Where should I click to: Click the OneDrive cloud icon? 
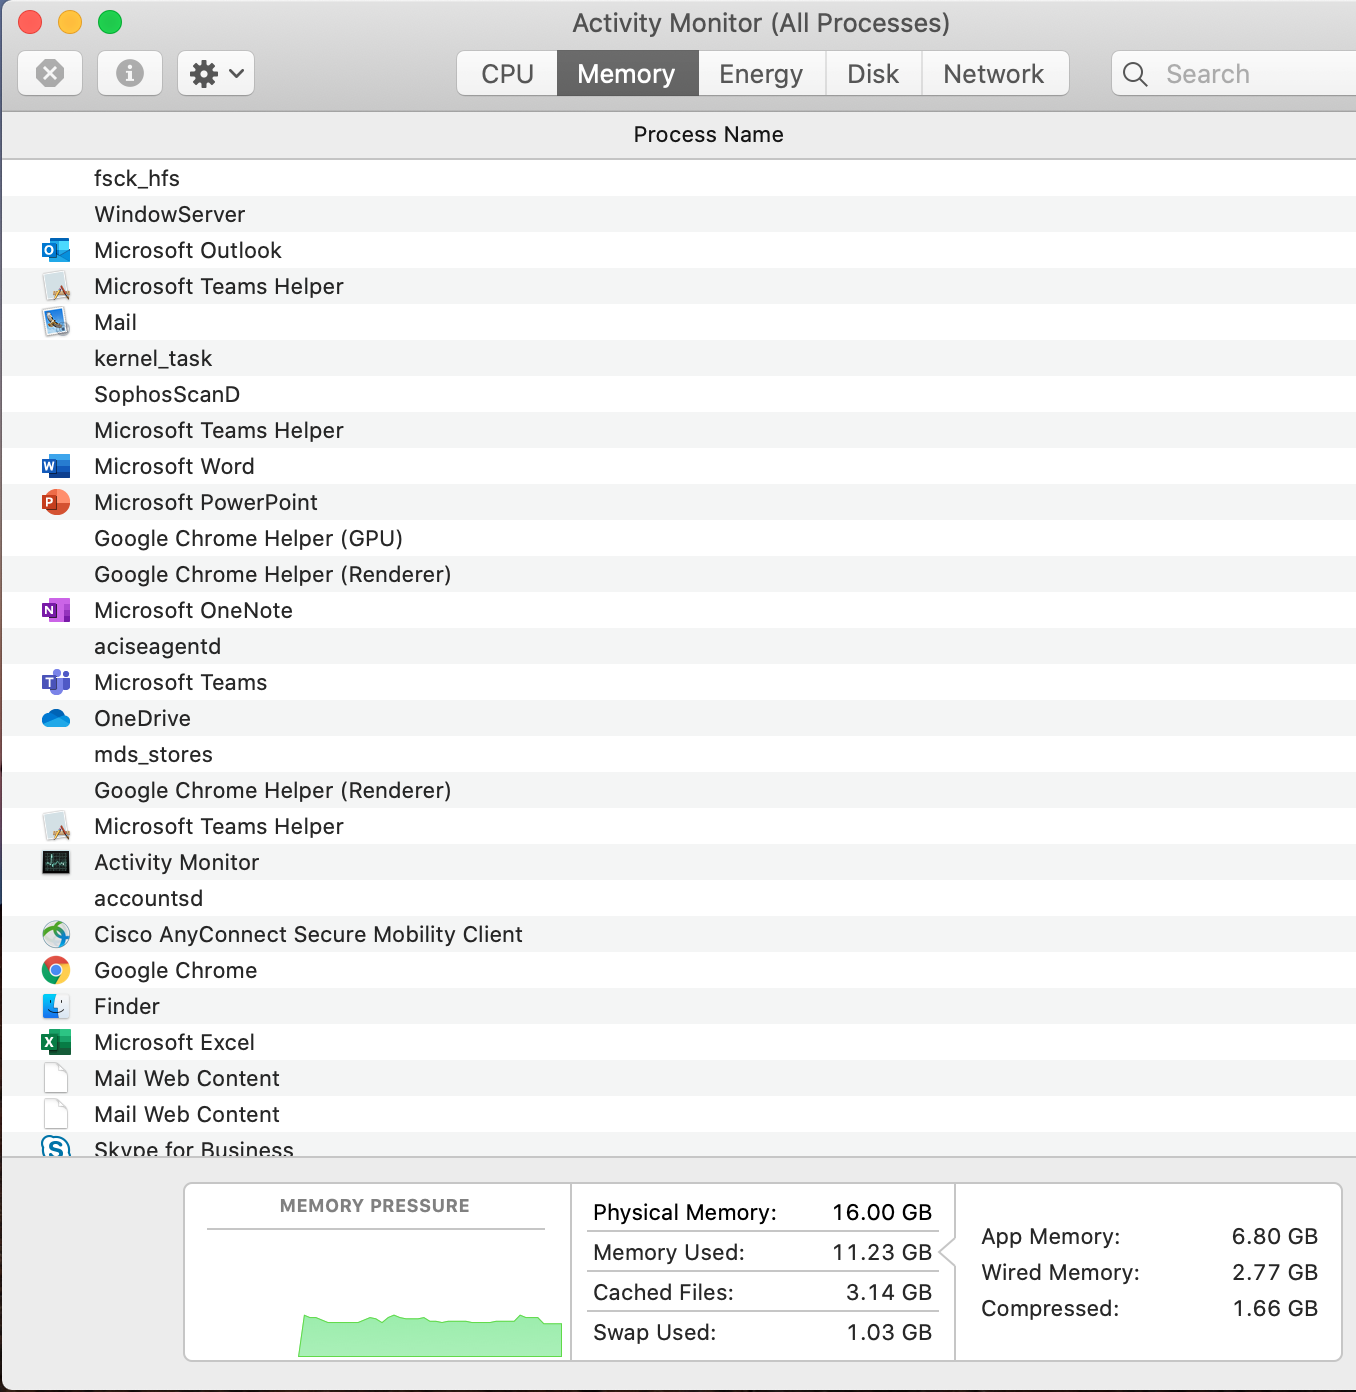coord(56,718)
